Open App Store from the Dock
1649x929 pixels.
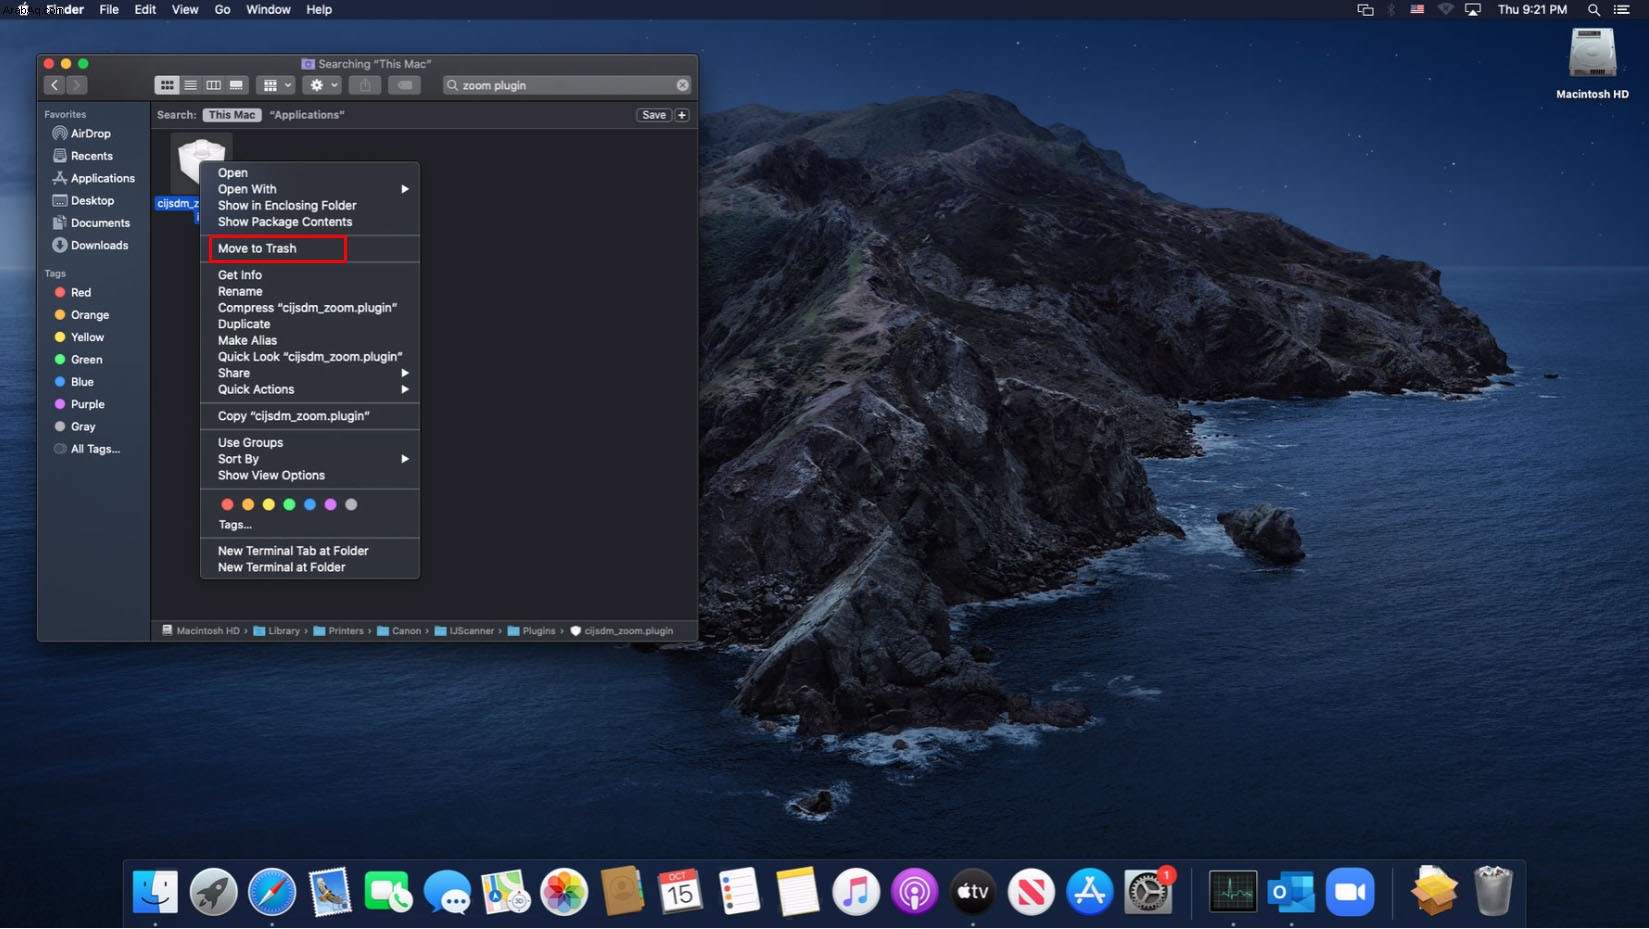[x=1090, y=892]
